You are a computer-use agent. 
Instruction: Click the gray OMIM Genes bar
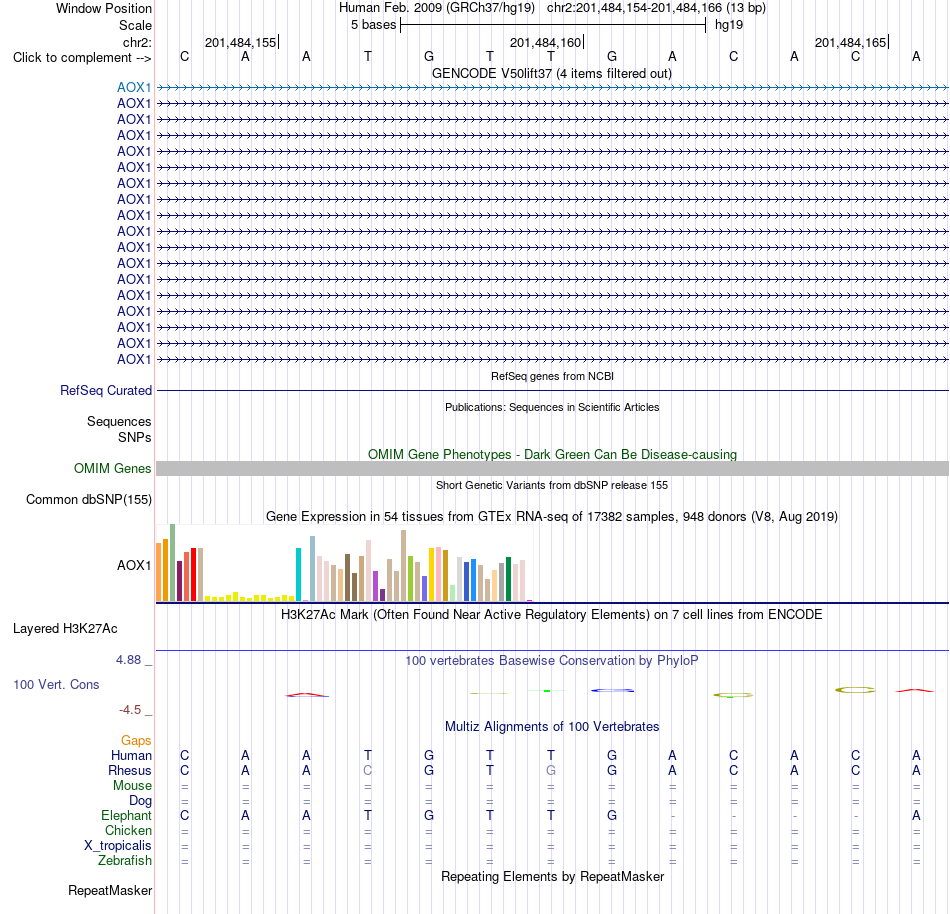(553, 468)
